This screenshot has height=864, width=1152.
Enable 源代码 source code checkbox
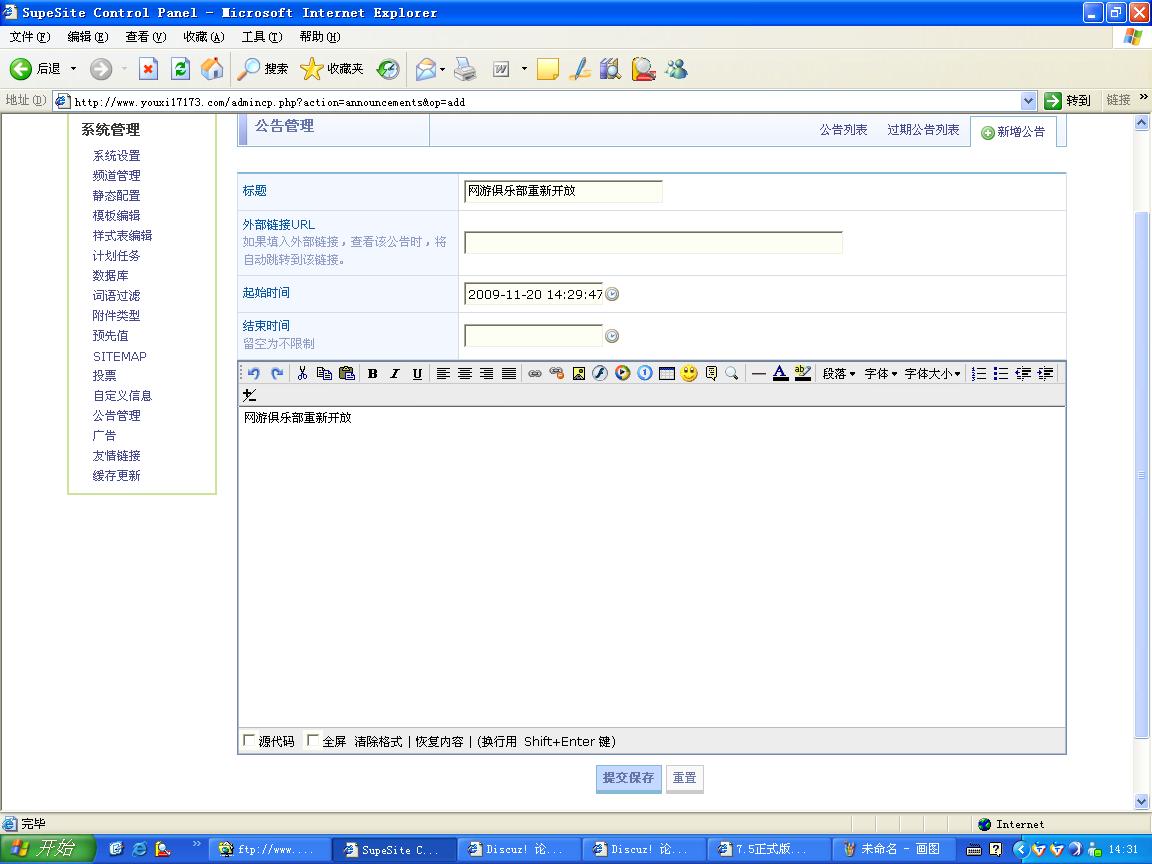[249, 740]
